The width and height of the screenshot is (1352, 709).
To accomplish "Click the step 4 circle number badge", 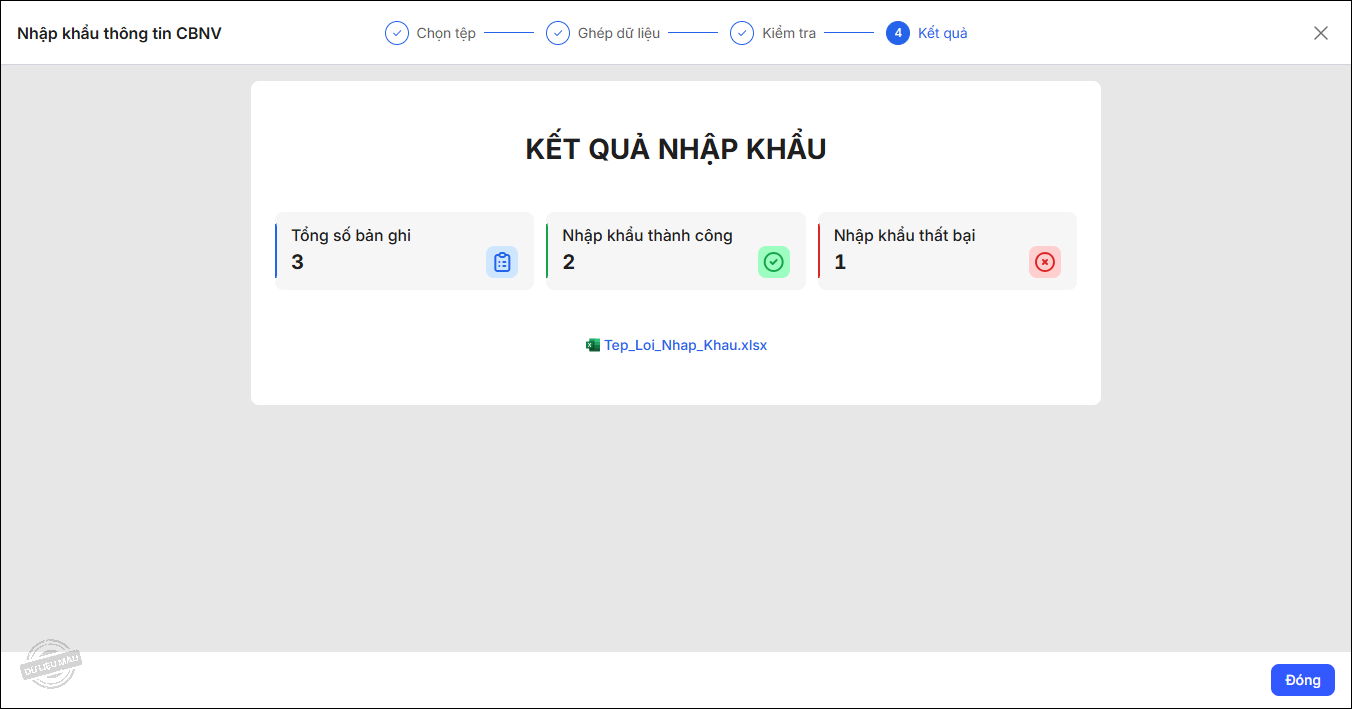I will click(898, 33).
